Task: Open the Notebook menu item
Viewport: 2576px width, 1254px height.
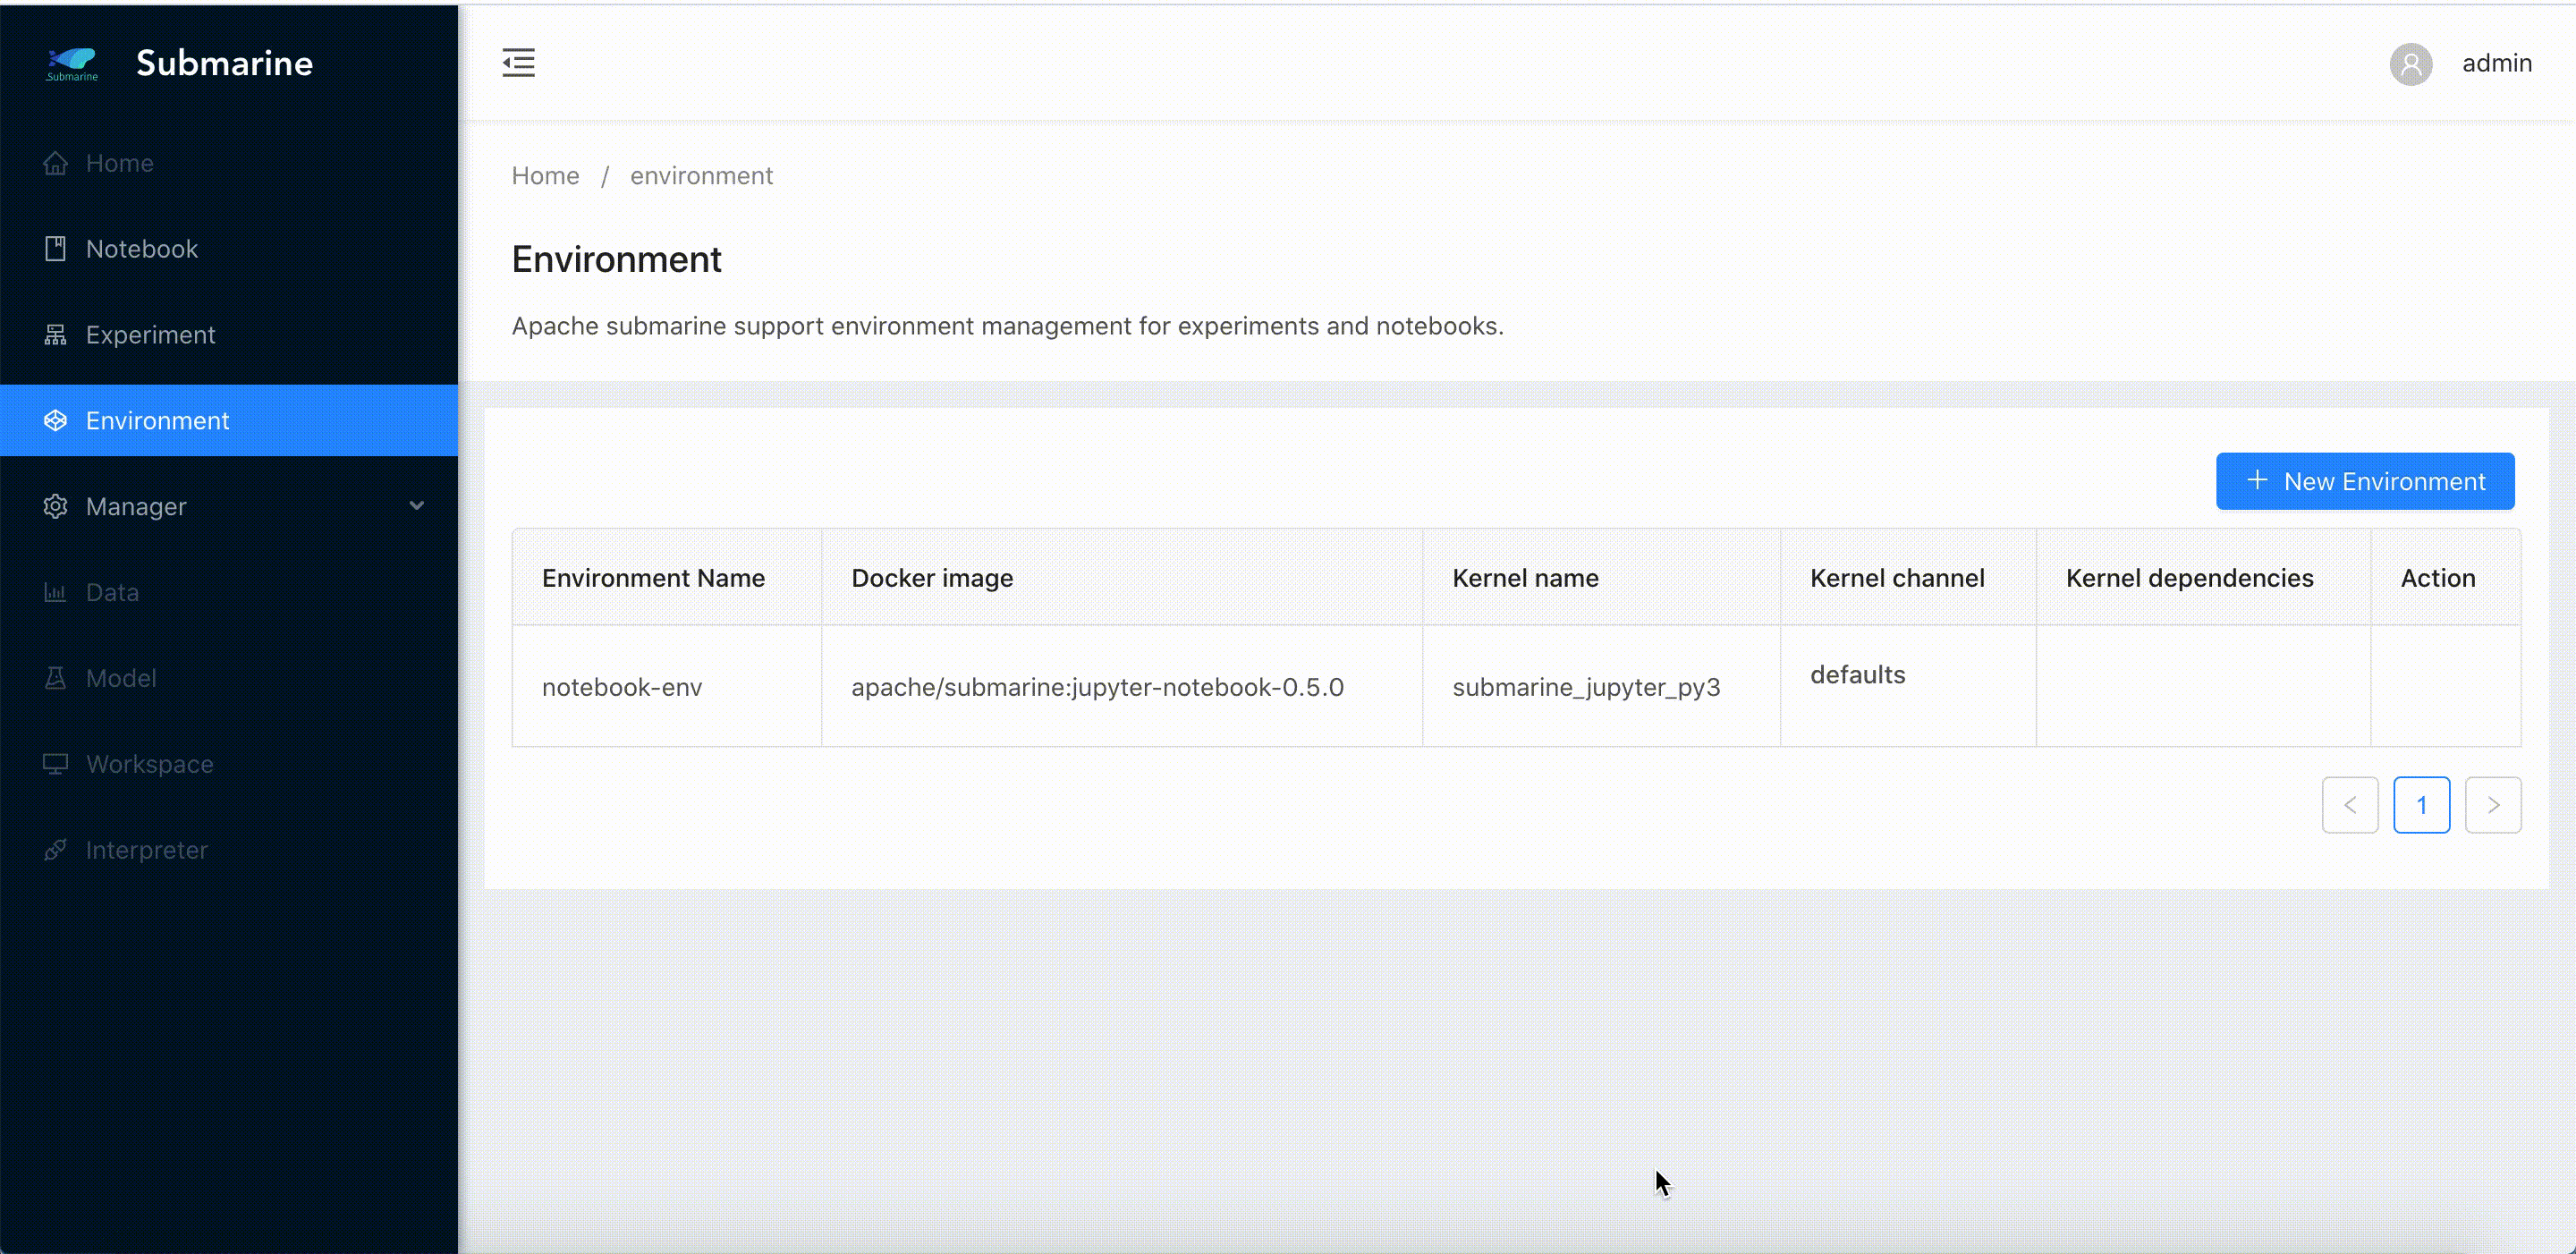Action: [x=142, y=249]
